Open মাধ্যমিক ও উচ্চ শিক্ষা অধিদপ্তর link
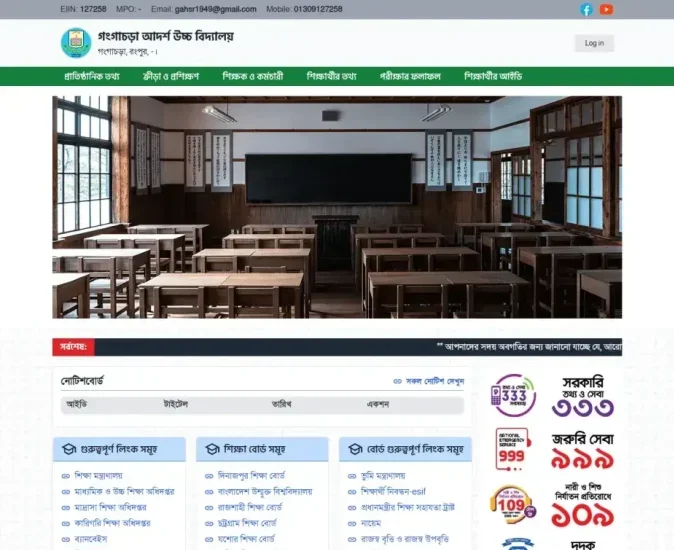The width and height of the screenshot is (674, 550). (x=124, y=492)
